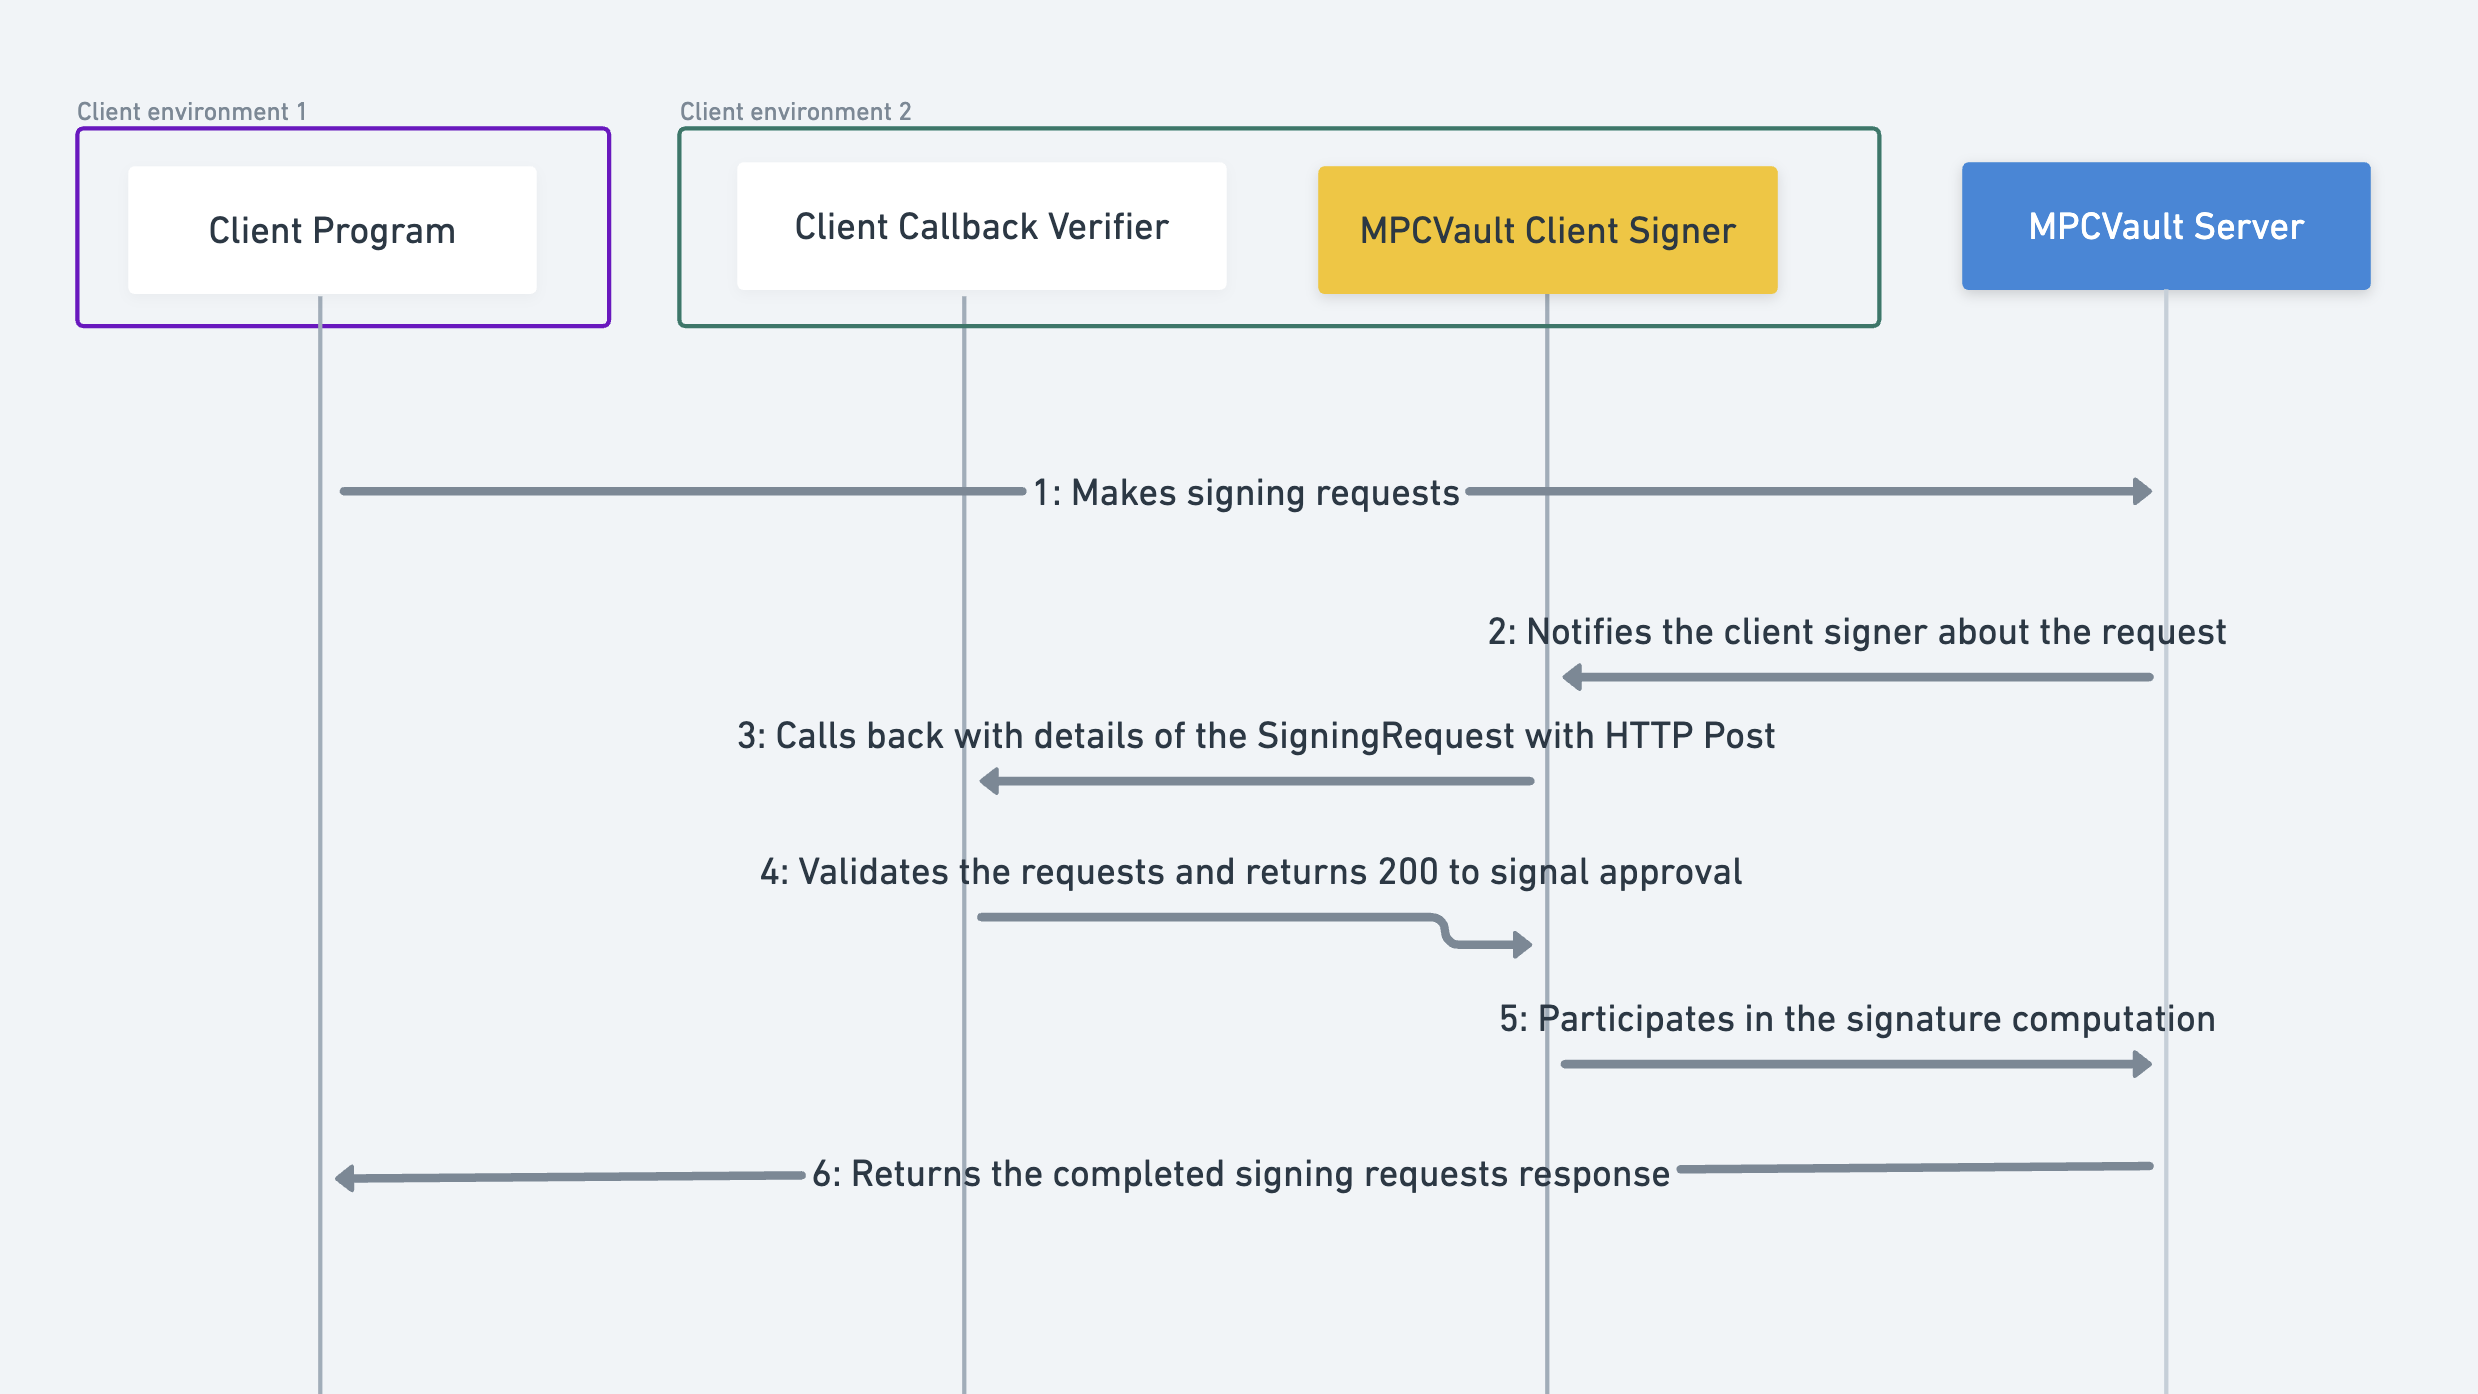Image resolution: width=2478 pixels, height=1394 pixels.
Task: Click the left-pointing arrowhead of message 2
Action: tap(1573, 677)
